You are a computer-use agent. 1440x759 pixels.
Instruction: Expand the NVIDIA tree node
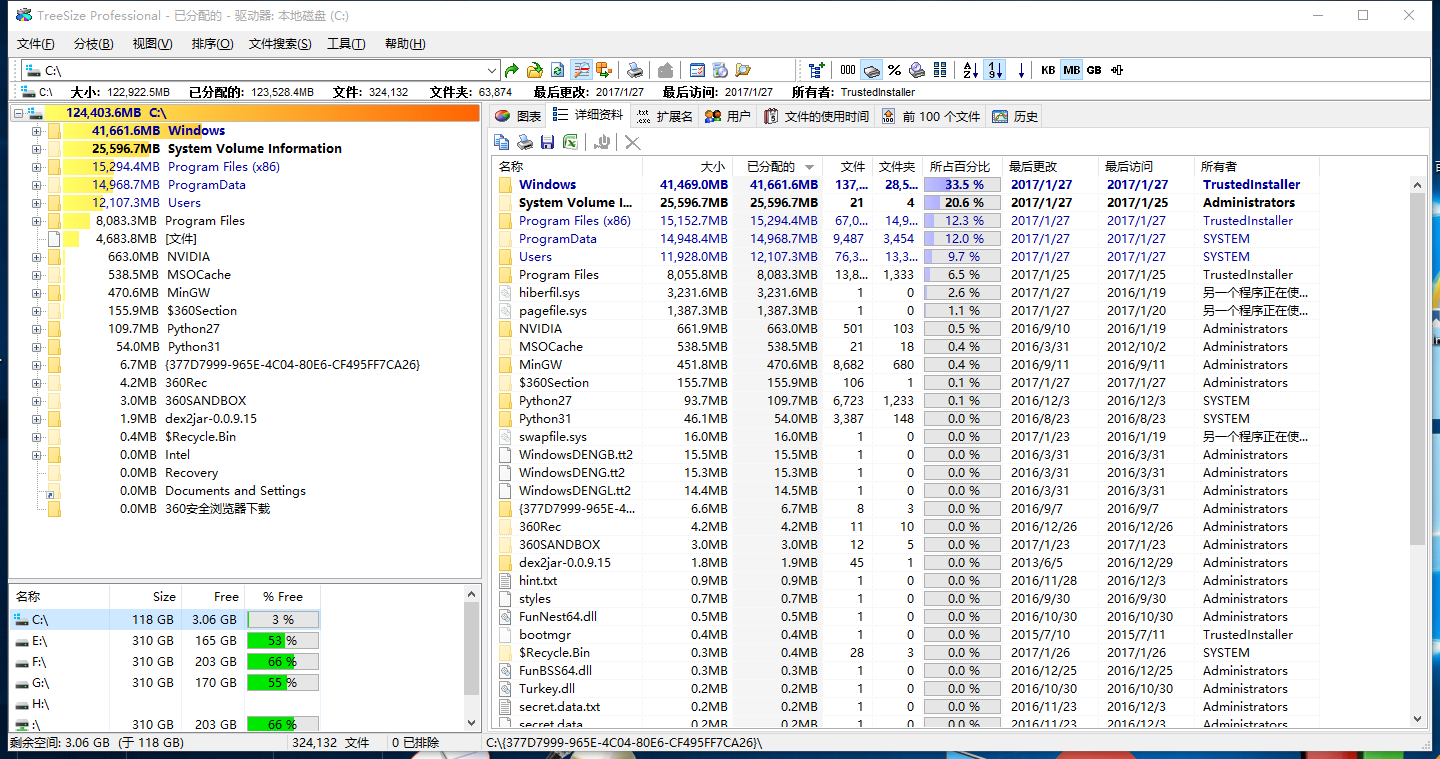click(x=37, y=257)
